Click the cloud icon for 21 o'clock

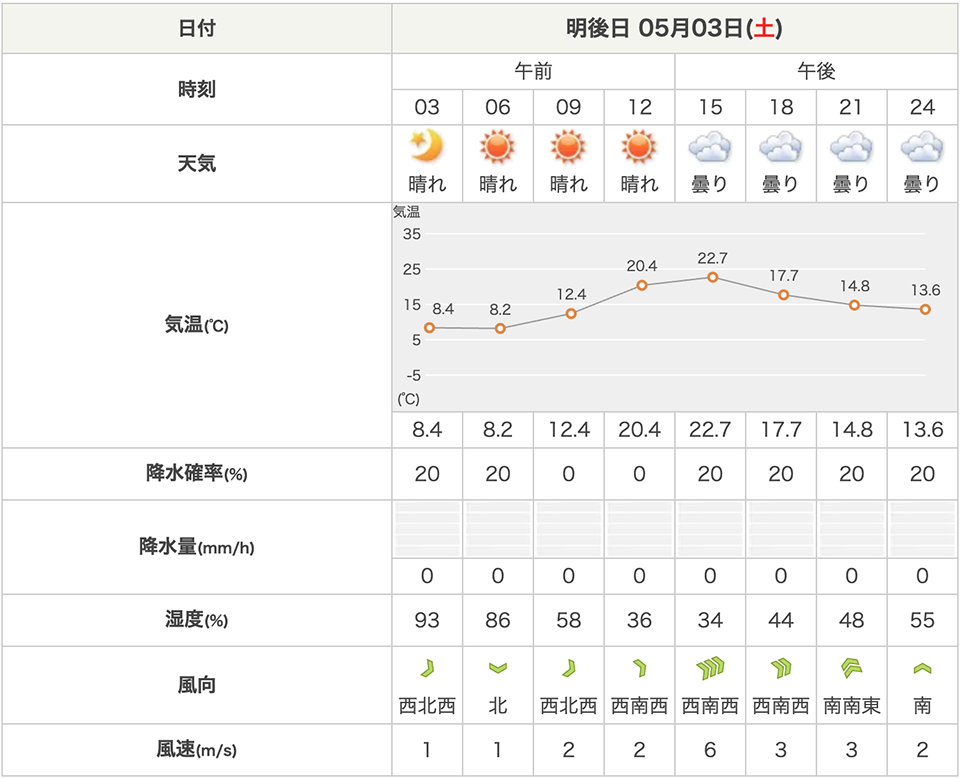point(851,147)
